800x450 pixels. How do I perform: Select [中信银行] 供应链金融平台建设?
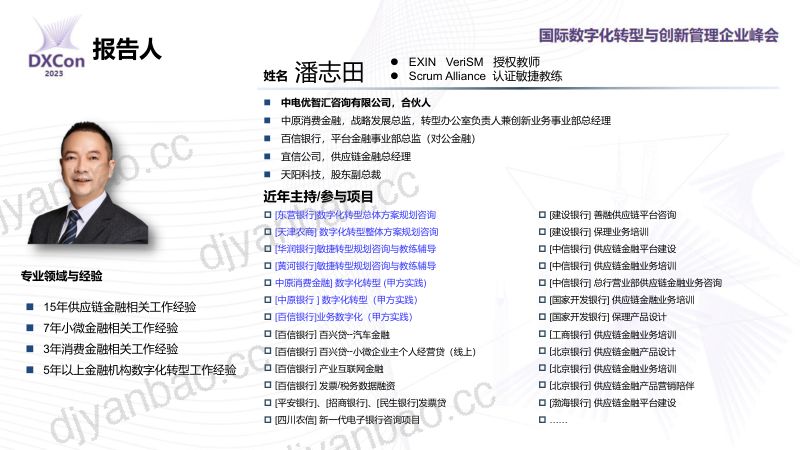[613, 249]
